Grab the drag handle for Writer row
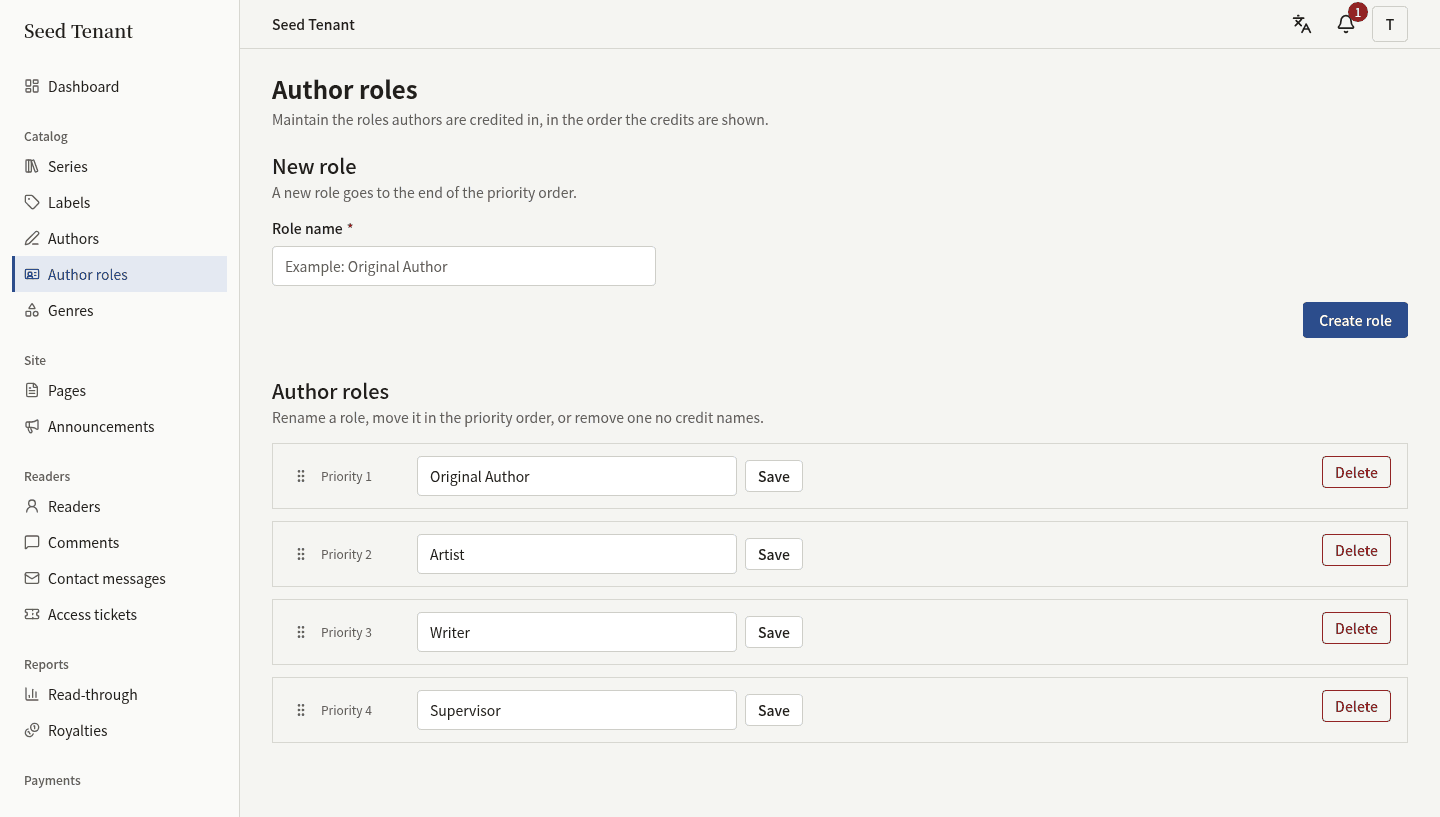 (x=301, y=632)
